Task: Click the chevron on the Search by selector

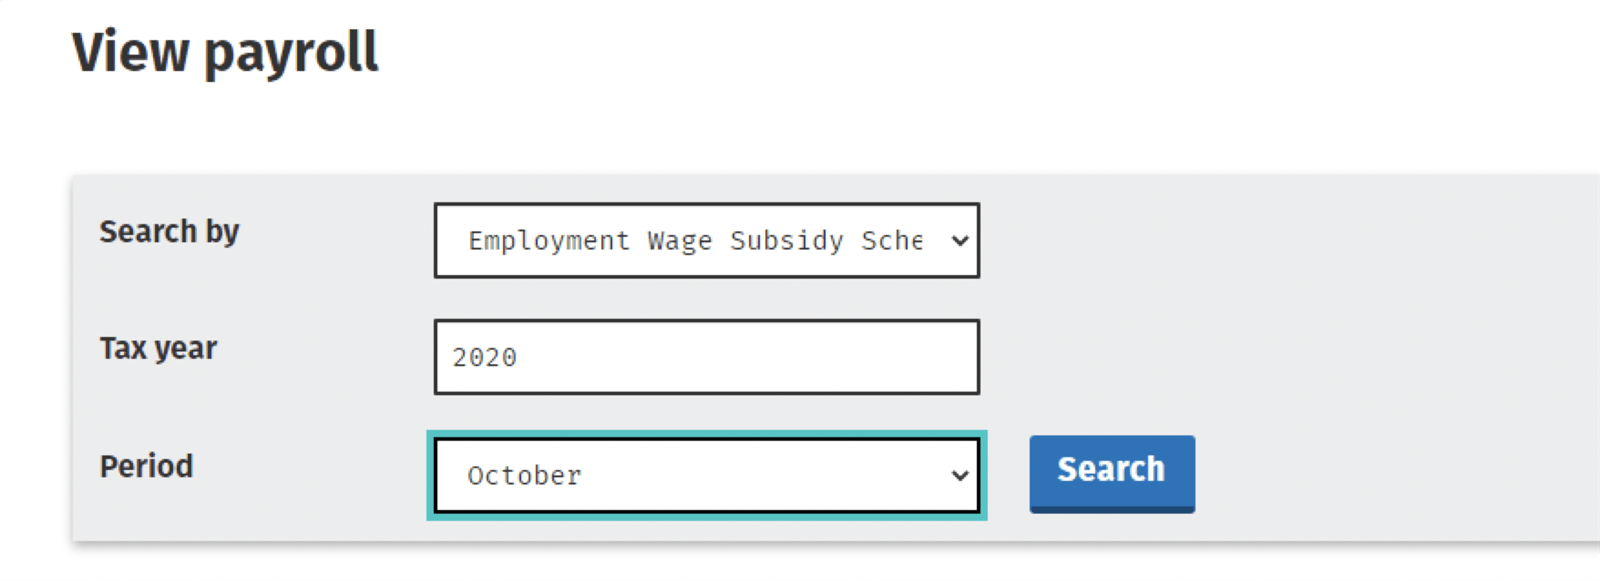Action: coord(959,240)
